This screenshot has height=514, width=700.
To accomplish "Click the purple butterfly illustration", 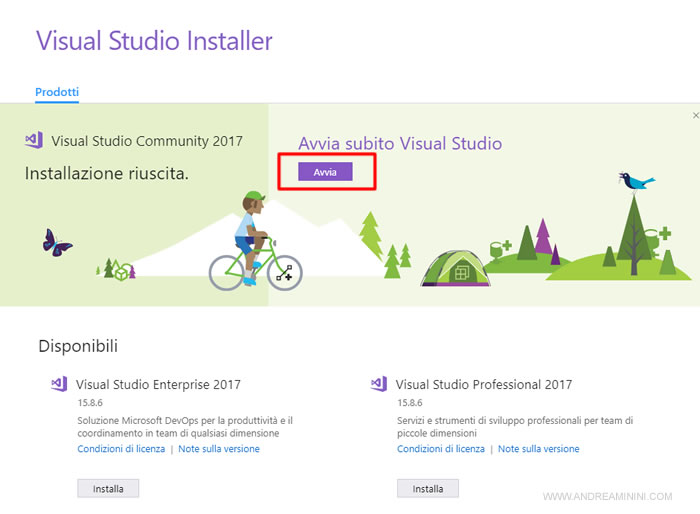I will [x=57, y=241].
